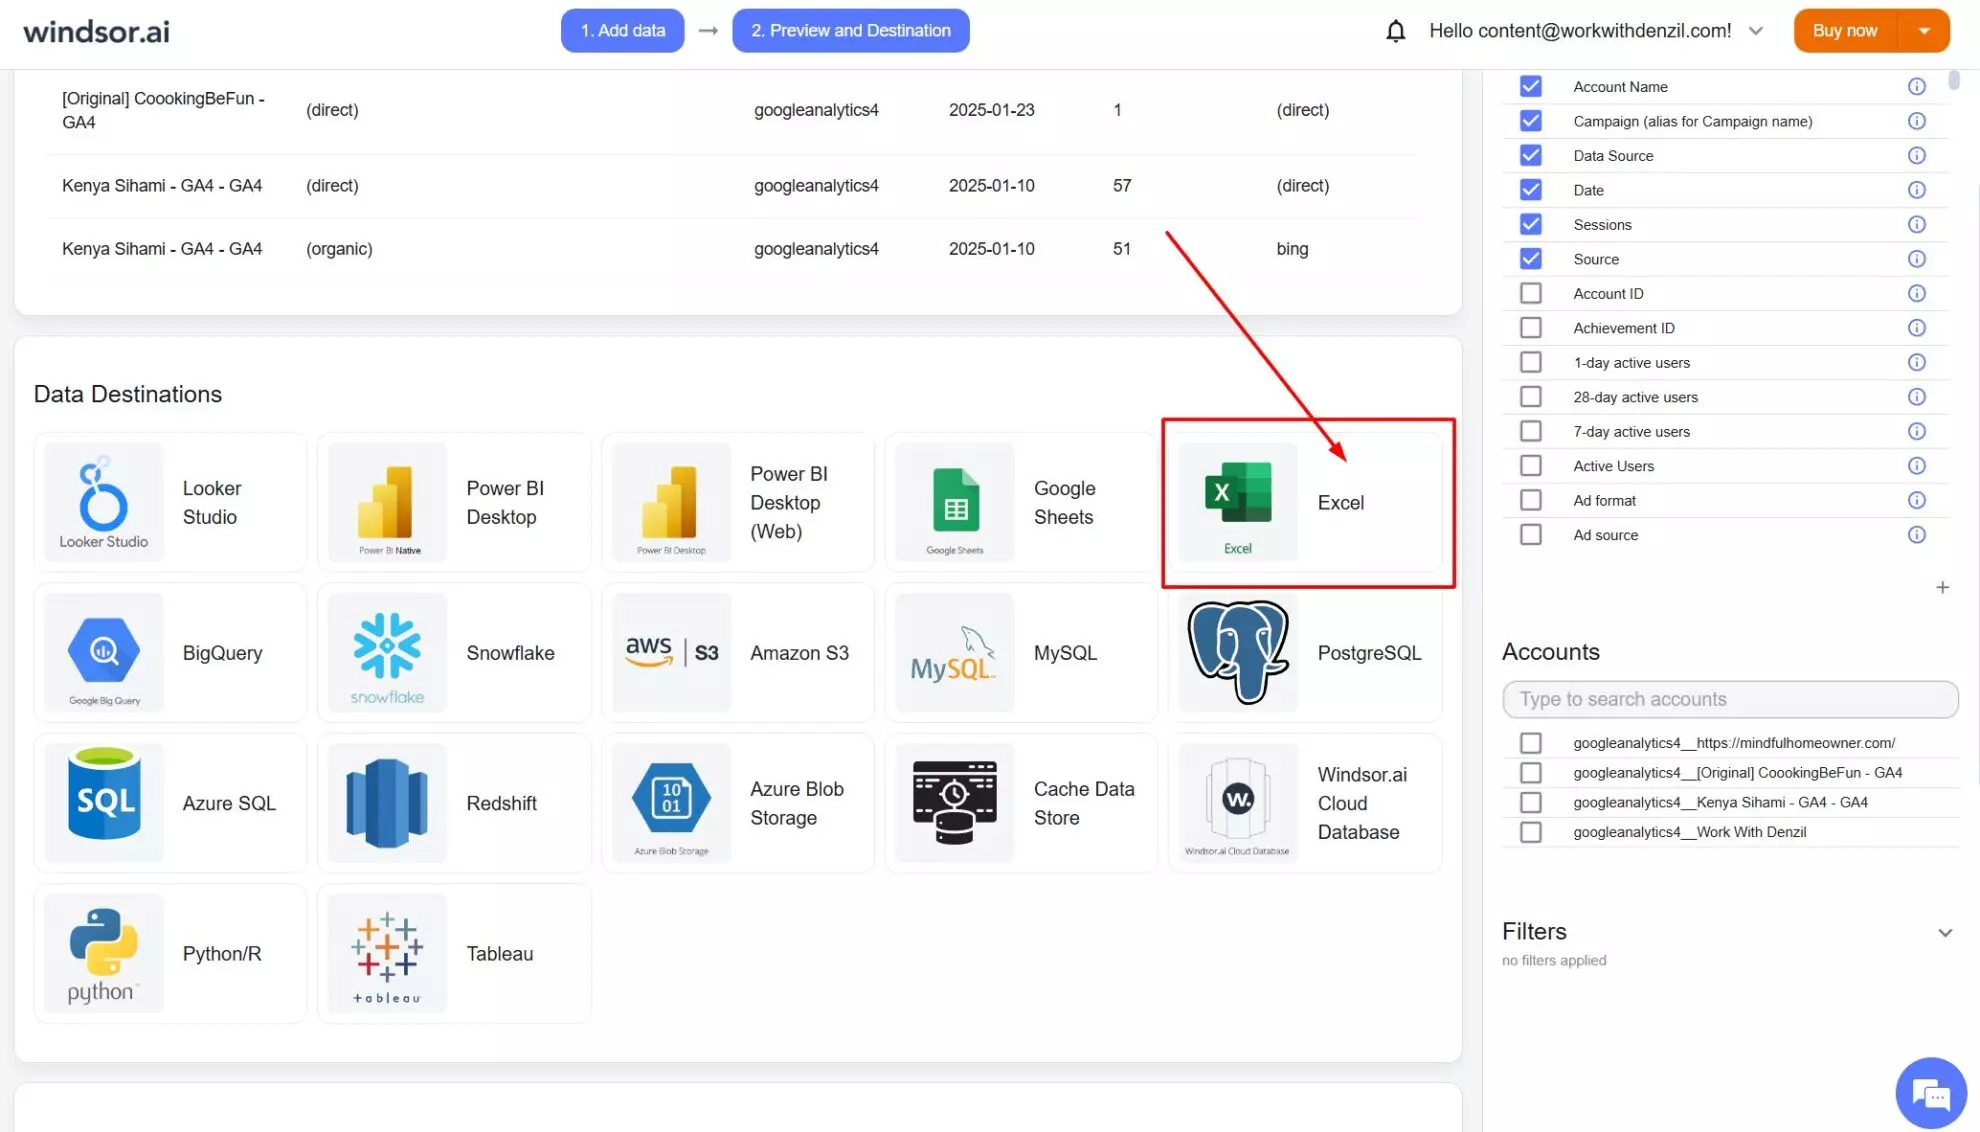
Task: Expand the Filters section
Action: click(x=1944, y=933)
